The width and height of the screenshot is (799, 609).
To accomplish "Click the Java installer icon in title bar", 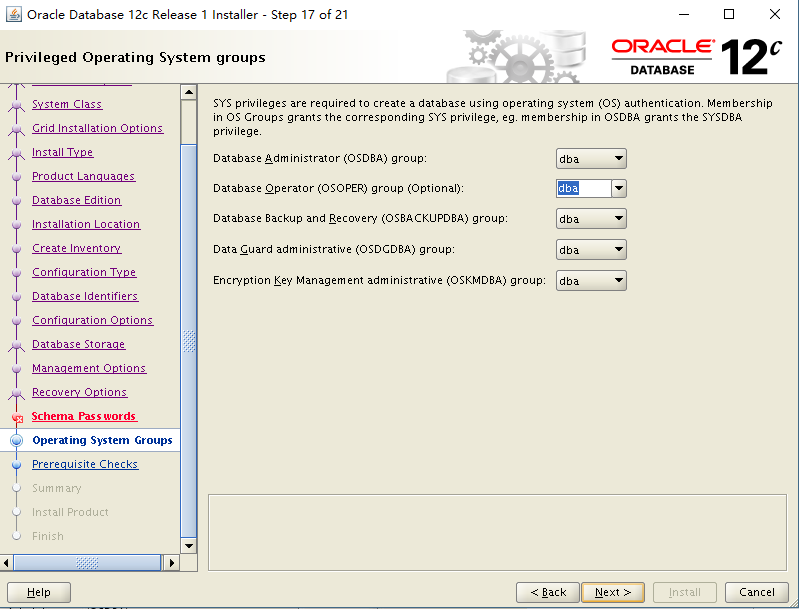I will point(14,14).
